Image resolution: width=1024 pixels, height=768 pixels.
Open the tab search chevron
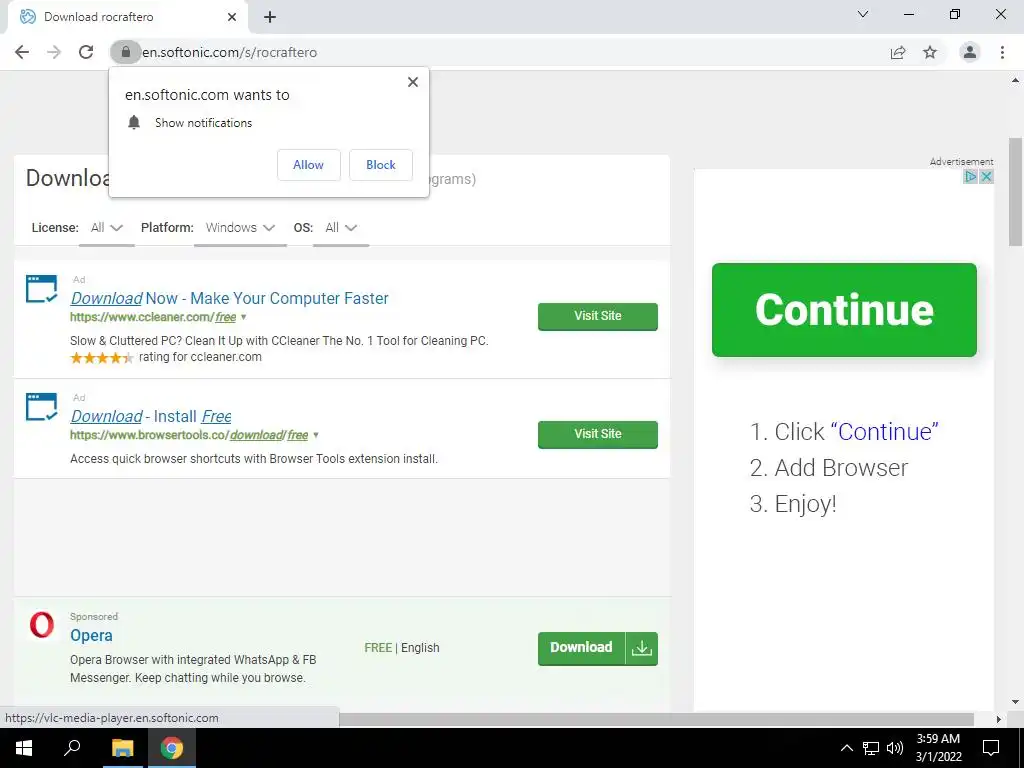[863, 14]
